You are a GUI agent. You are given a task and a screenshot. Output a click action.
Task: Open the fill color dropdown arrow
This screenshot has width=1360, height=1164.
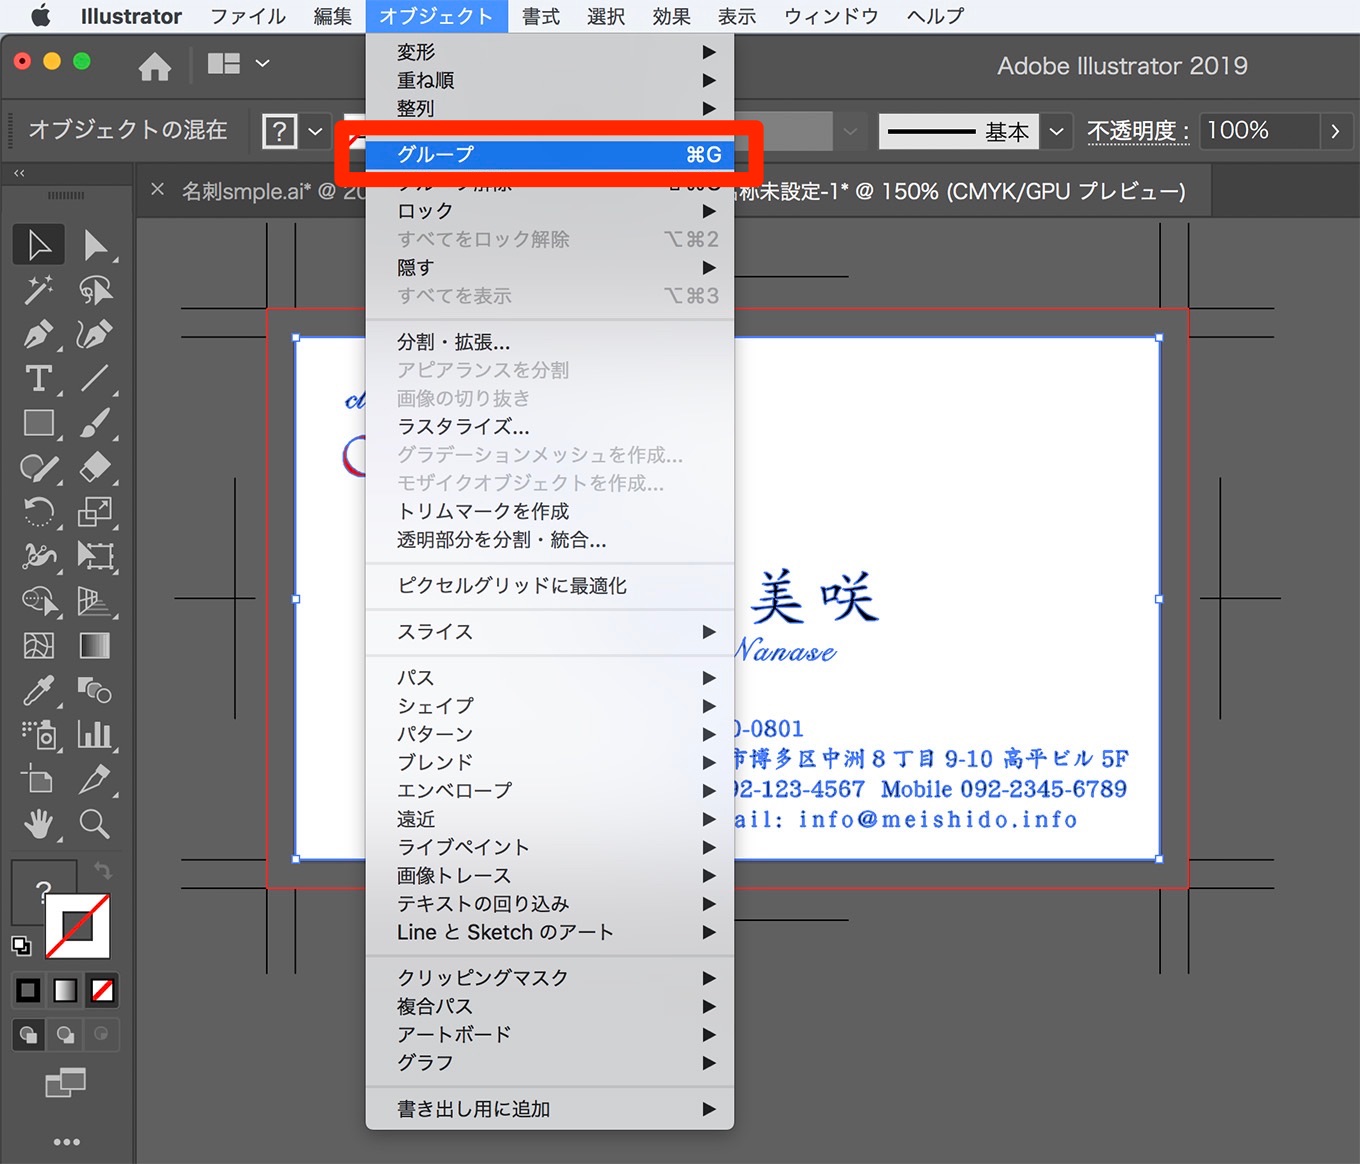click(x=315, y=131)
